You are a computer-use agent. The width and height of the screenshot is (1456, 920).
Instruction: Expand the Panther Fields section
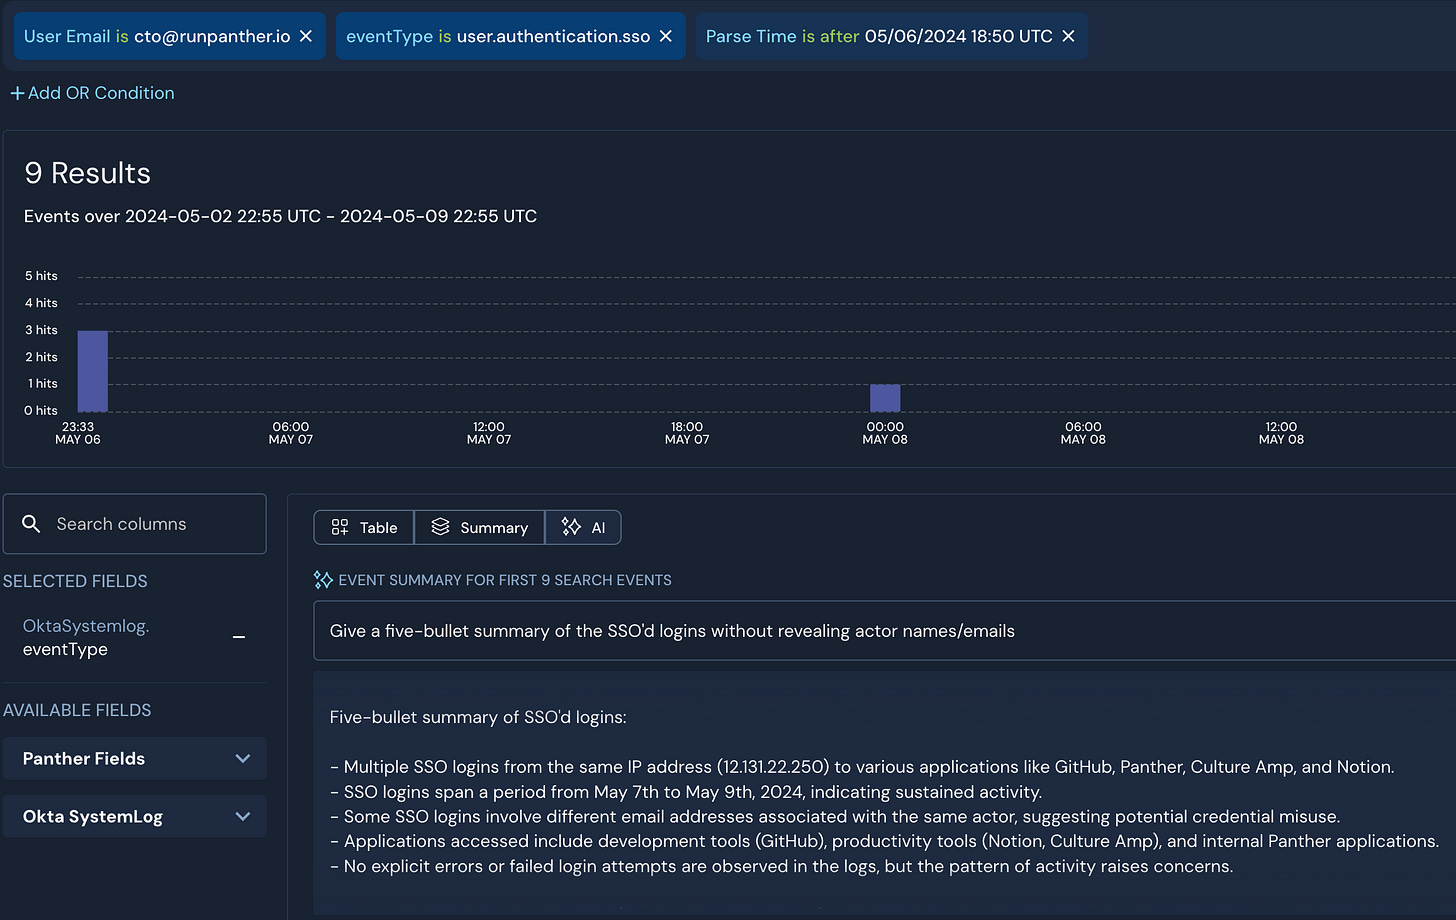coord(135,759)
